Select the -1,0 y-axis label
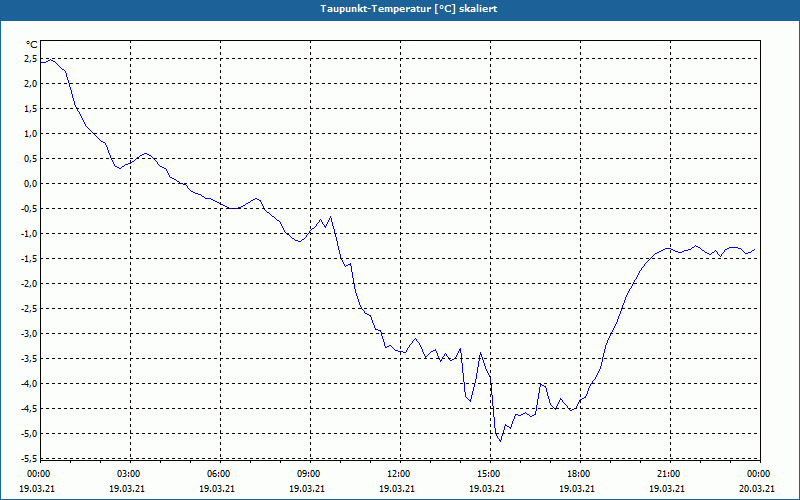 [x=29, y=234]
